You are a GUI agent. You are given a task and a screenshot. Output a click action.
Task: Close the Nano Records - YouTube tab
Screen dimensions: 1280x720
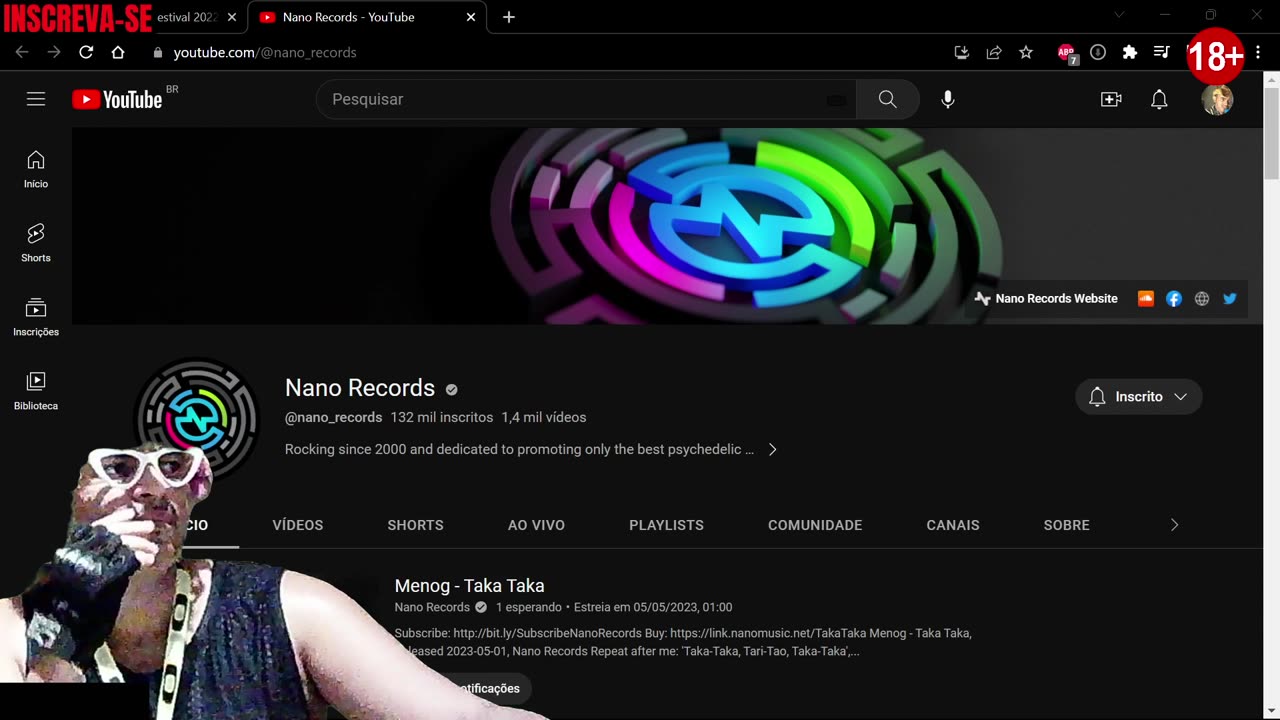471,17
